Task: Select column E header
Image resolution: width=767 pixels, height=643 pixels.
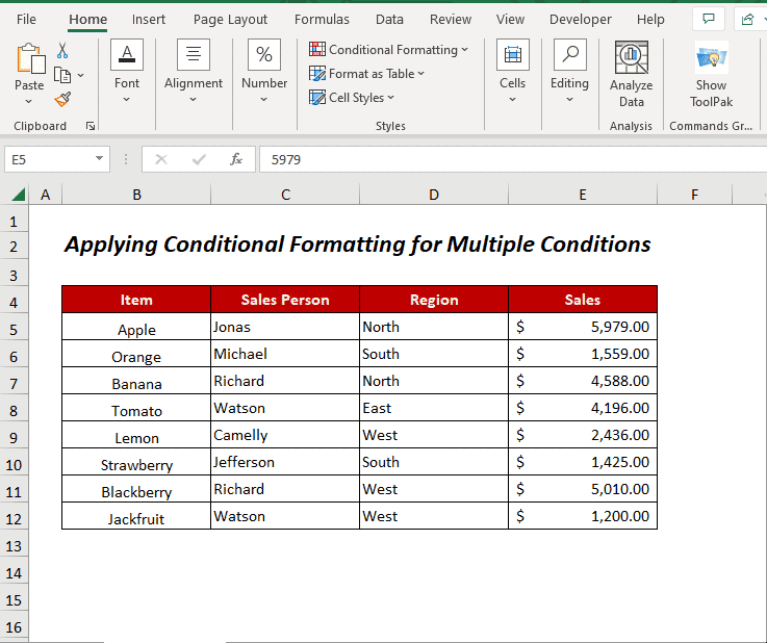Action: pos(583,195)
